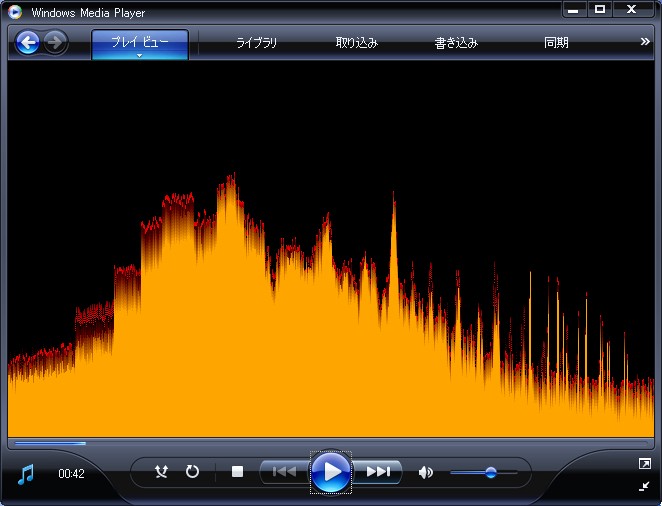Click the Windows Media Player title icon
This screenshot has width=662, height=506.
click(x=15, y=12)
